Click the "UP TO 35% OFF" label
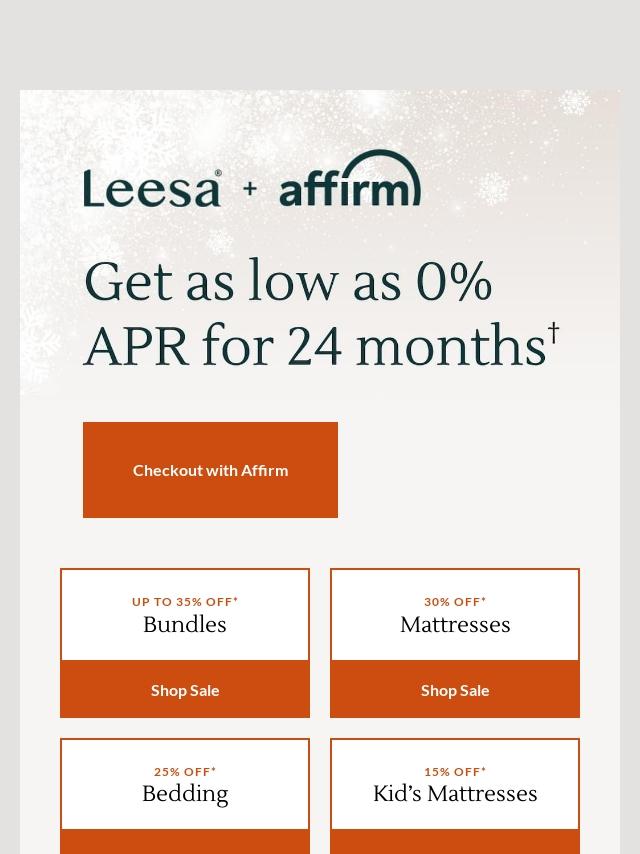The height and width of the screenshot is (854, 640). (185, 602)
